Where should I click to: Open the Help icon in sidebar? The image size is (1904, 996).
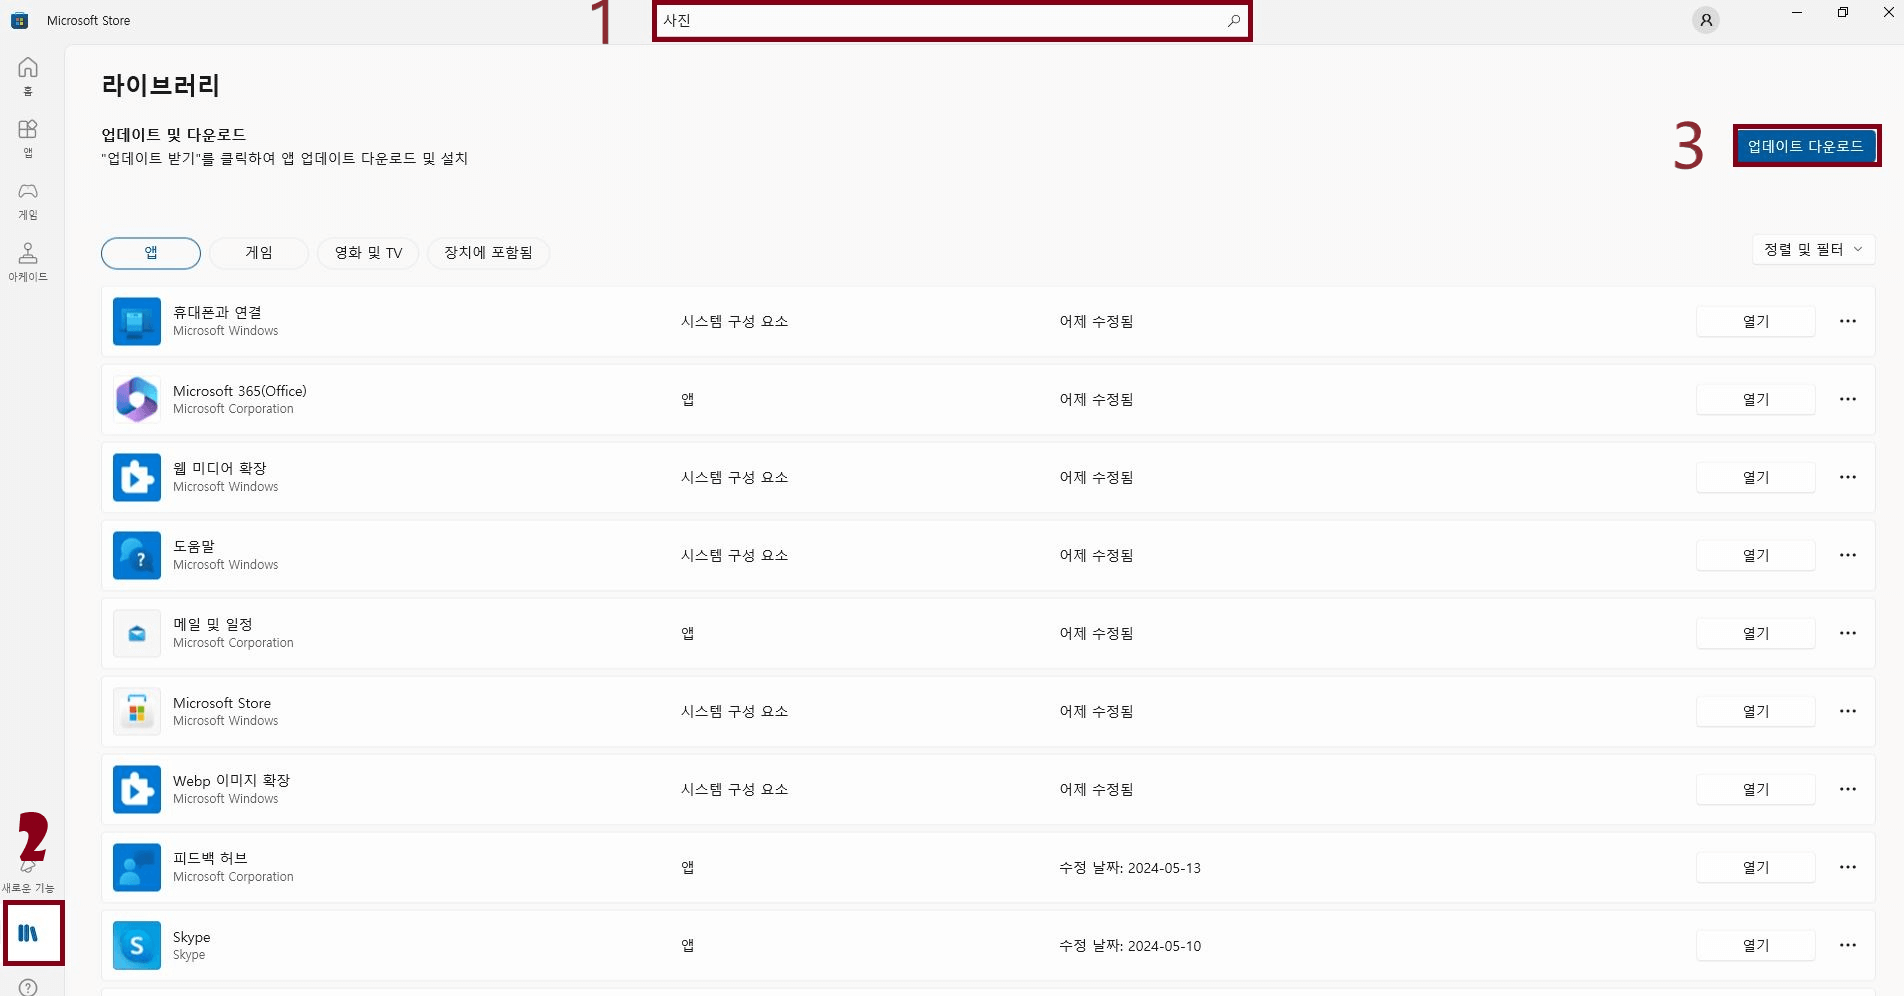28,987
